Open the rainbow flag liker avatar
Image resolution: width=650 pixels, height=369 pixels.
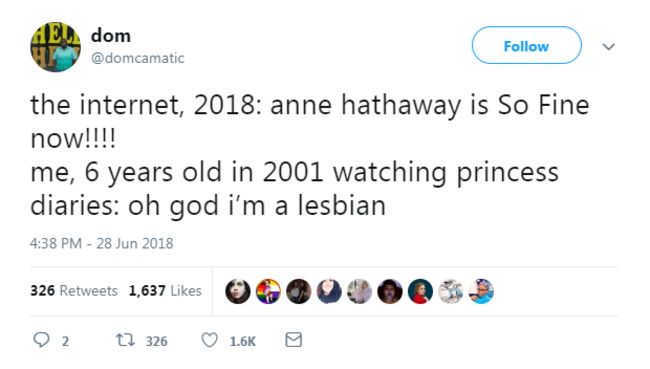(x=268, y=291)
